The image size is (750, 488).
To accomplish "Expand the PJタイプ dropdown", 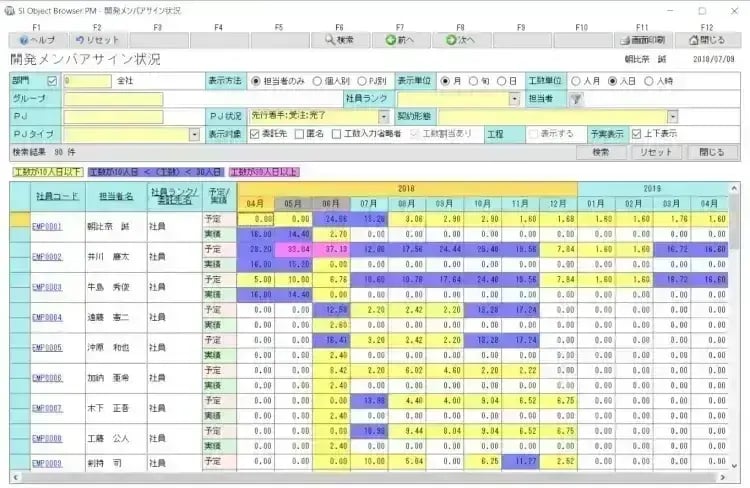I will 194,134.
